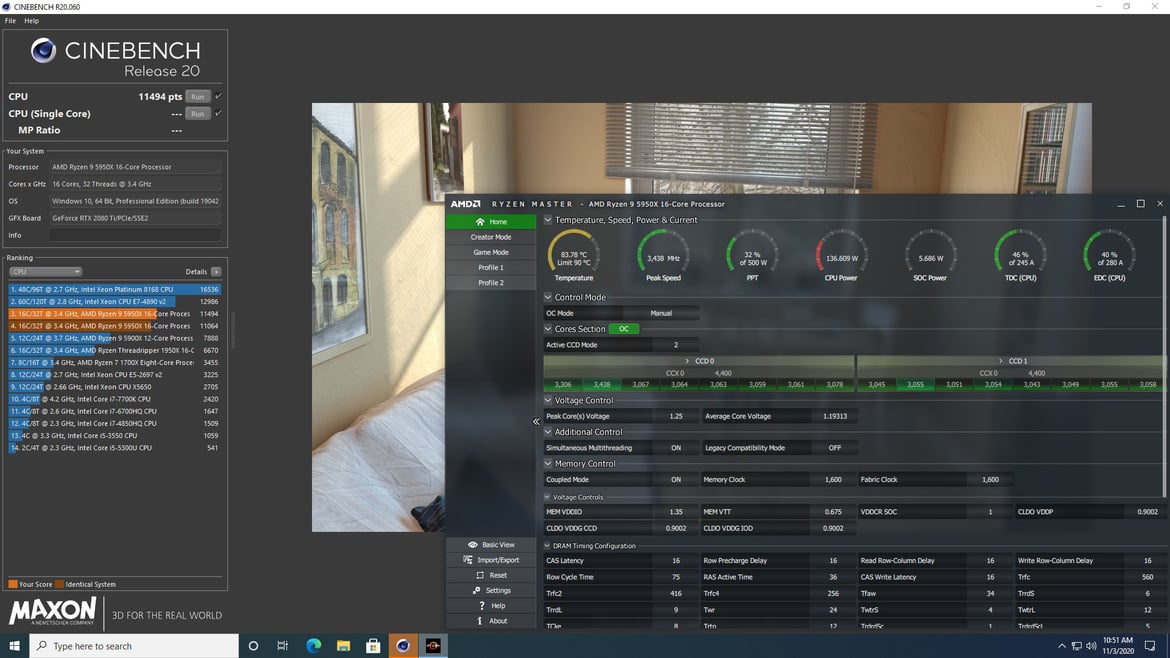
Task: Collapse the Voltage Controls subsection
Action: (x=547, y=497)
